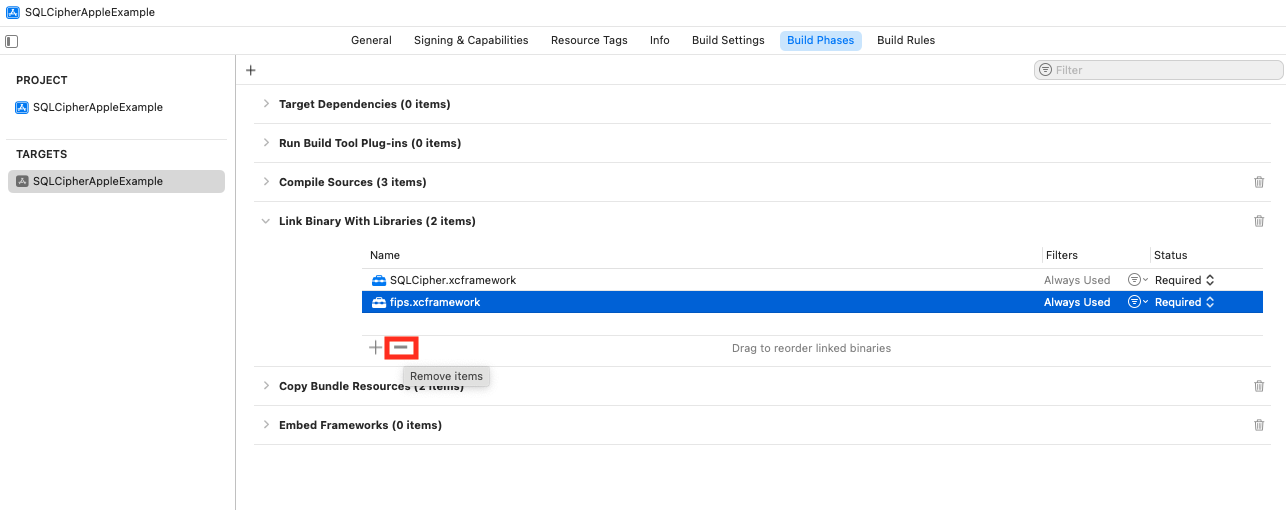Collapse the Link Binary With Libraries section
This screenshot has width=1286, height=510.
(266, 221)
